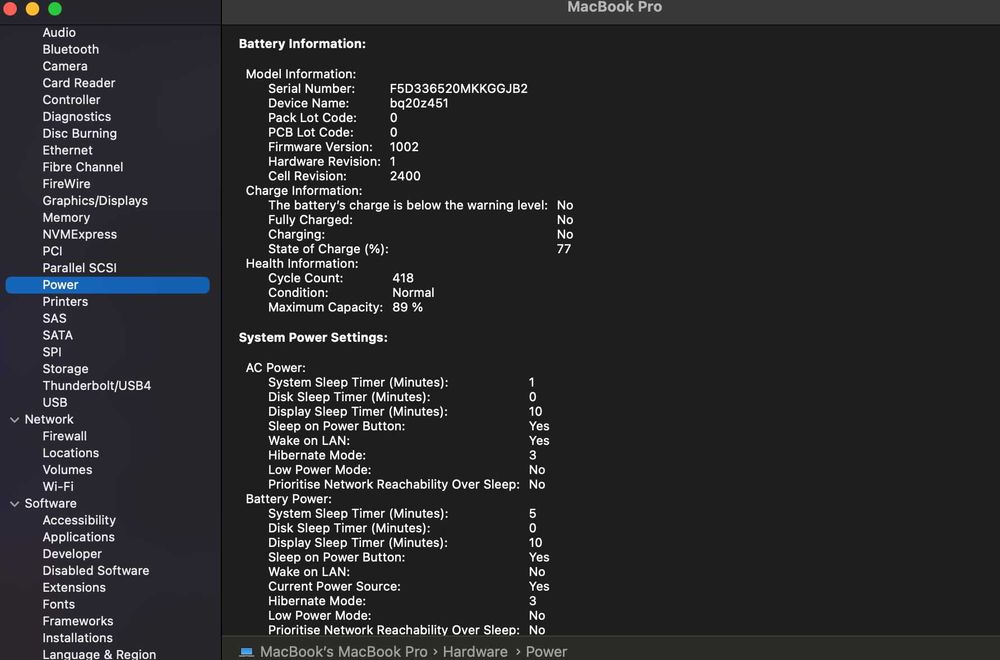
Task: Select Power in the sidebar
Action: click(x=60, y=285)
